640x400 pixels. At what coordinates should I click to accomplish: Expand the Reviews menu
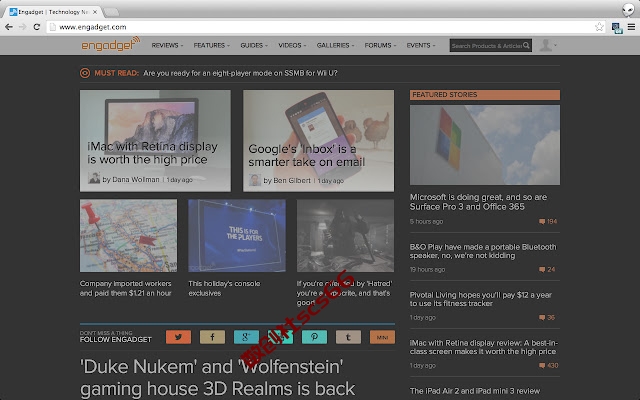click(167, 45)
